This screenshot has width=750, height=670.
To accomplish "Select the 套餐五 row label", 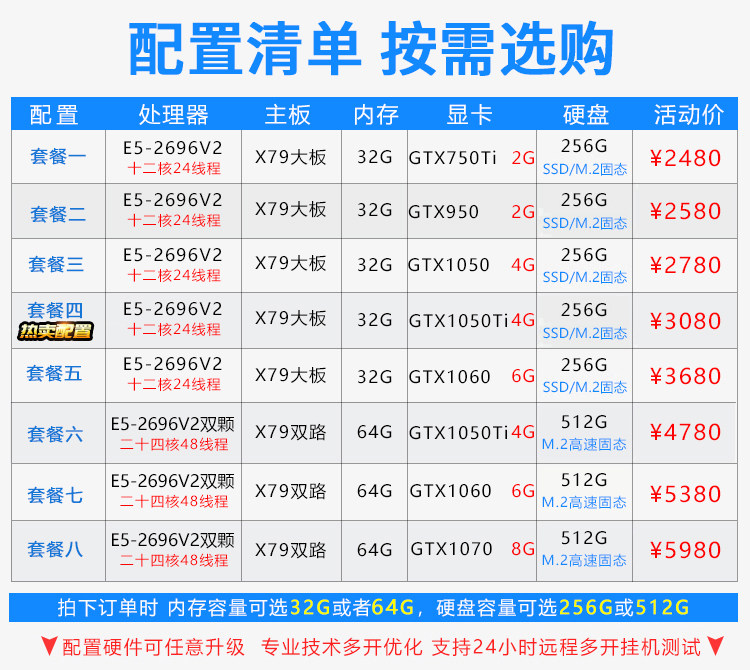I will pyautogui.click(x=54, y=373).
